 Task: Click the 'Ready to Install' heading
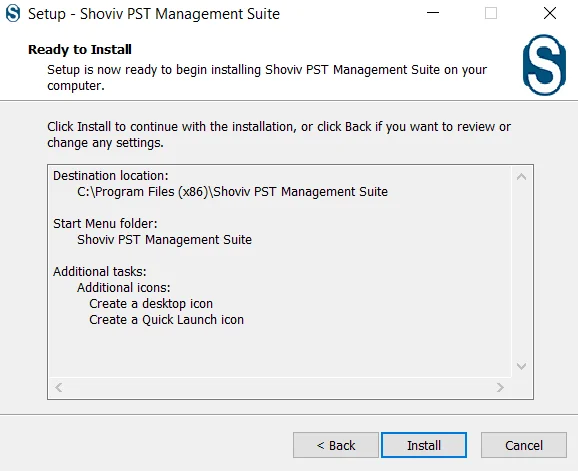[x=80, y=49]
